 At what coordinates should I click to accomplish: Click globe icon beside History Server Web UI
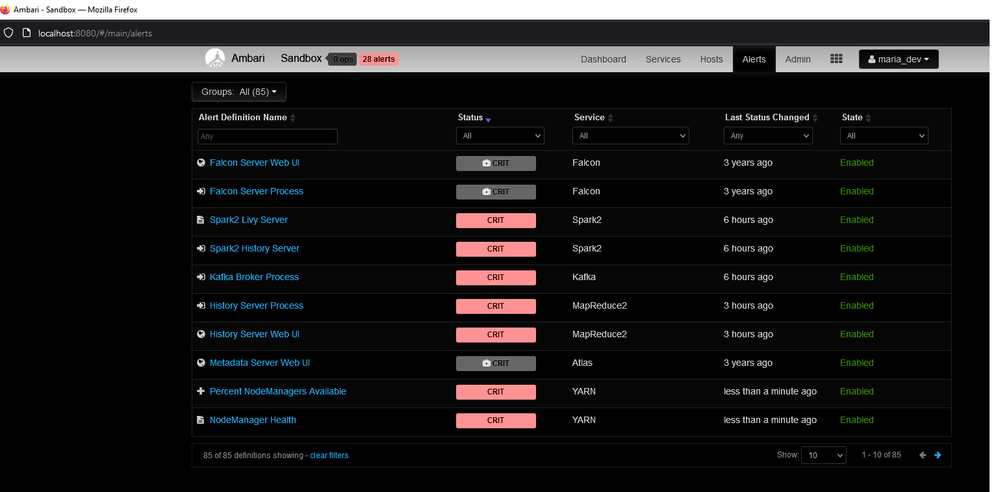pos(200,334)
